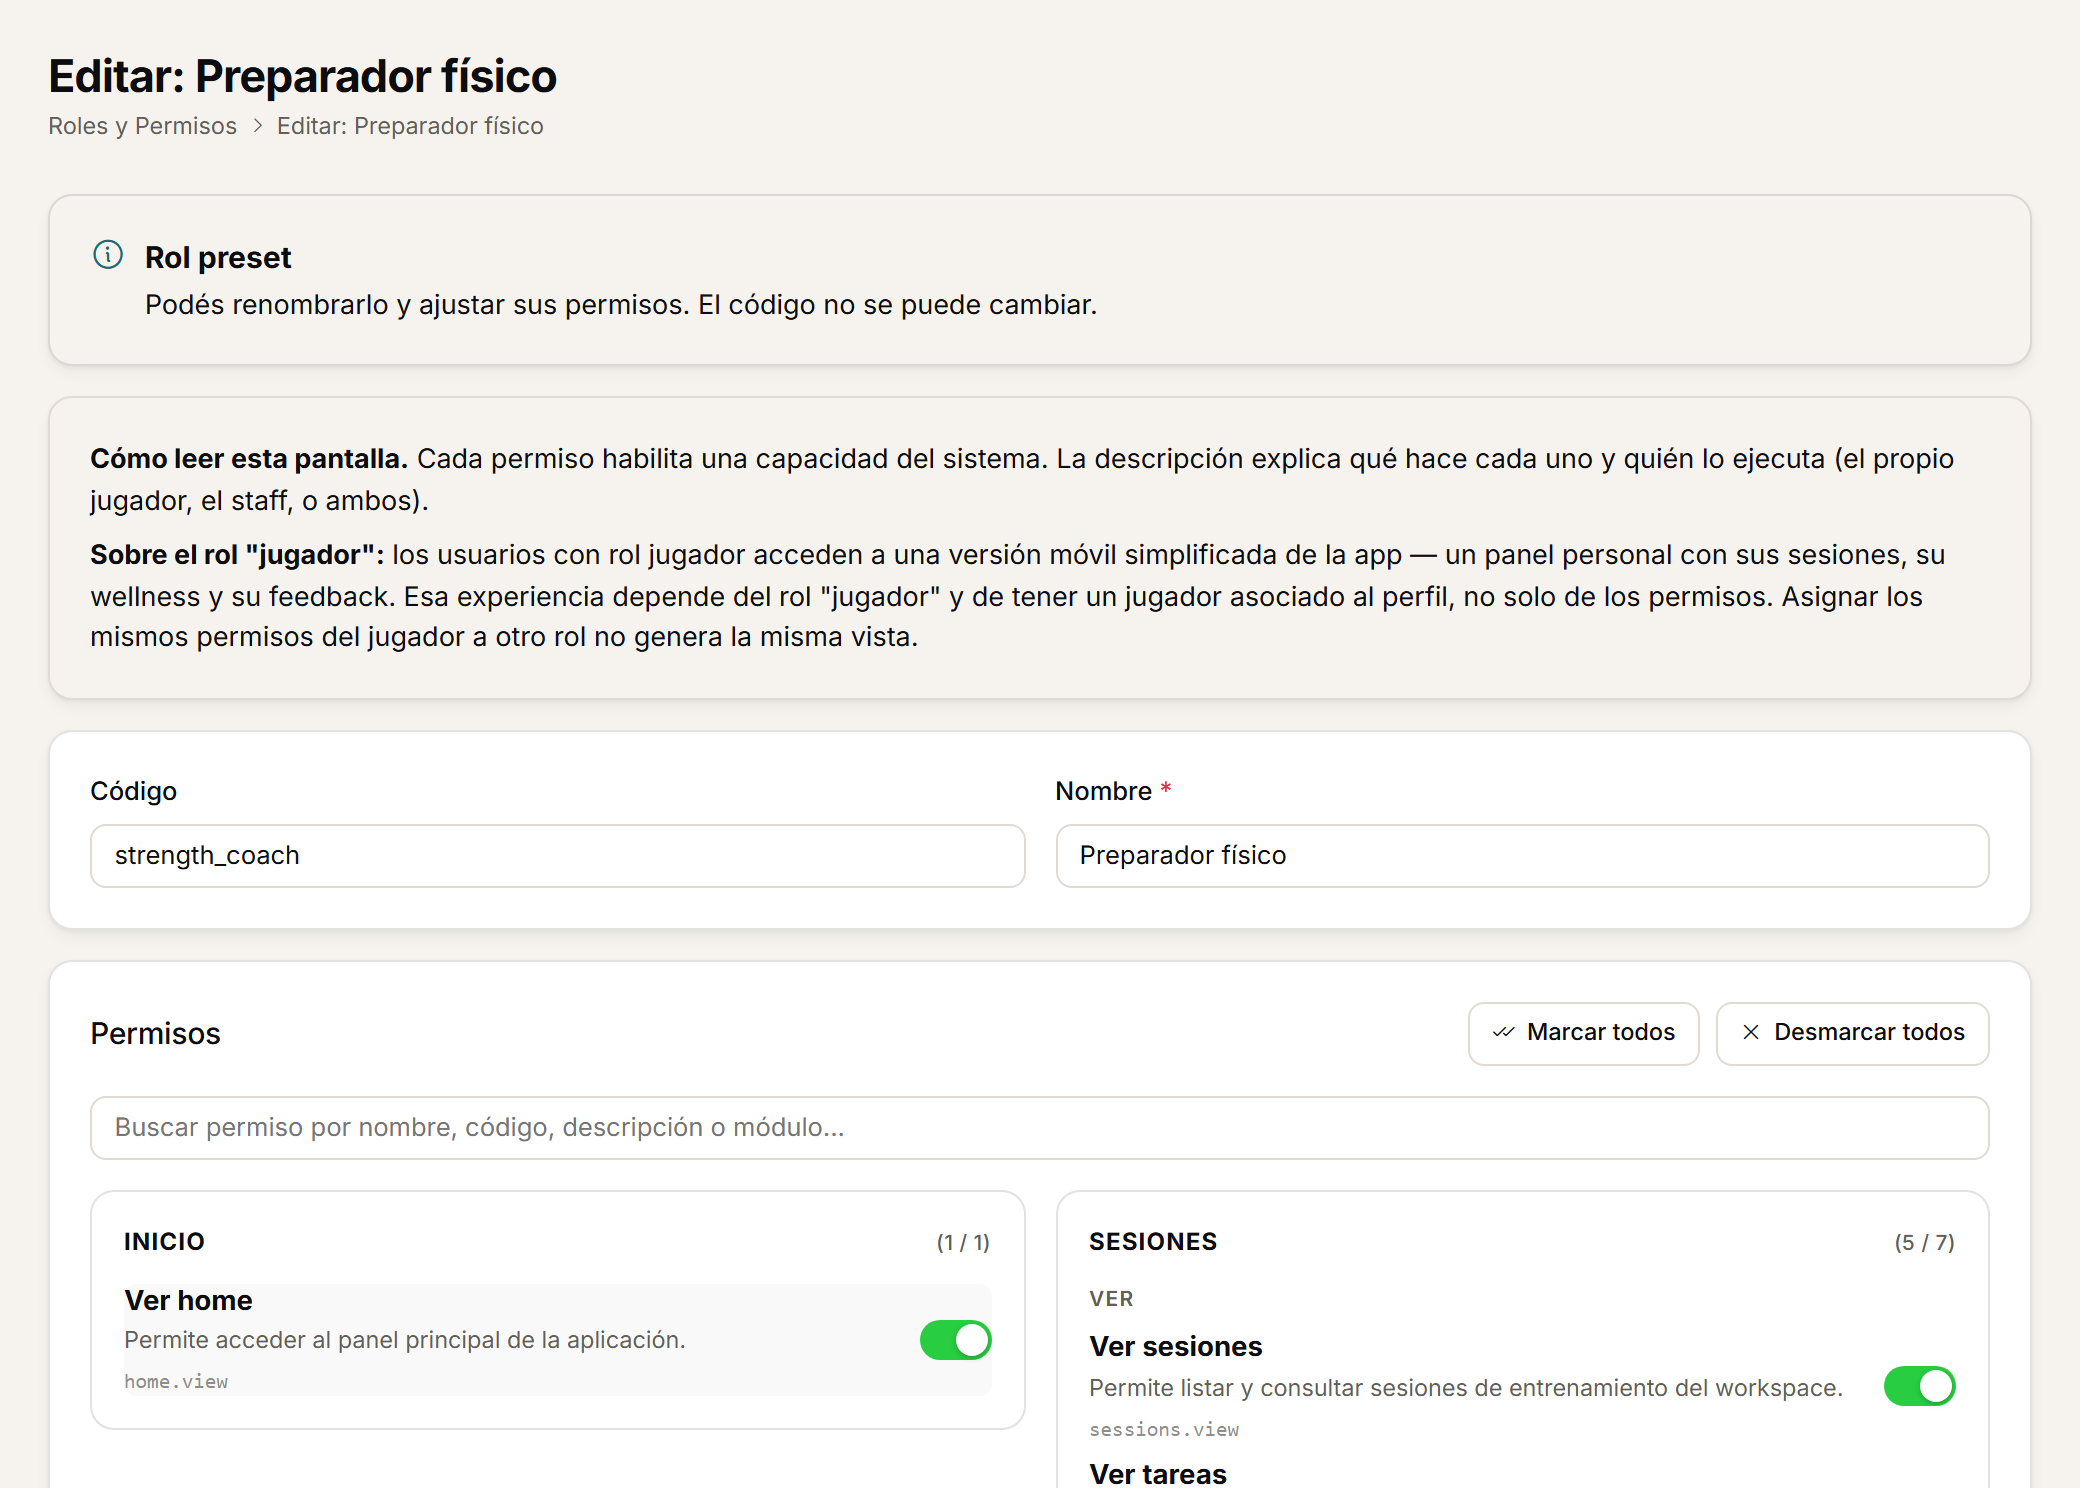The width and height of the screenshot is (2080, 1488).
Task: Click the sessions.view permission code
Action: (x=1164, y=1430)
